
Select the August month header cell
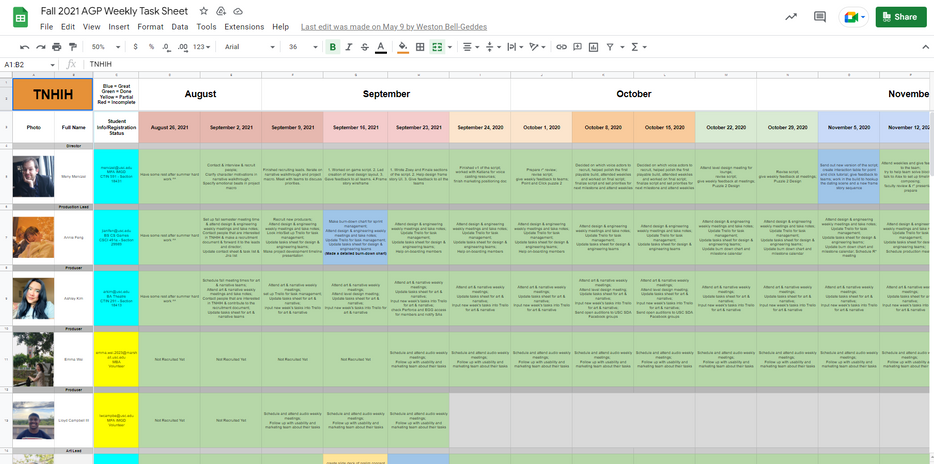(200, 94)
